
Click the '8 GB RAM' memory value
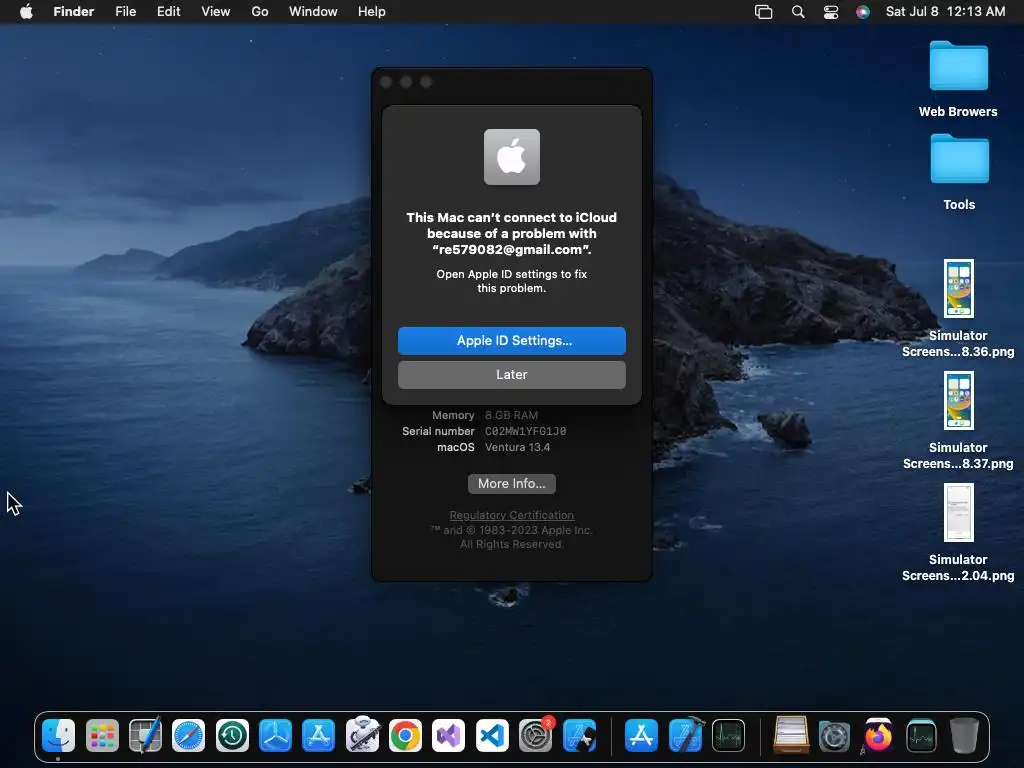(x=511, y=415)
